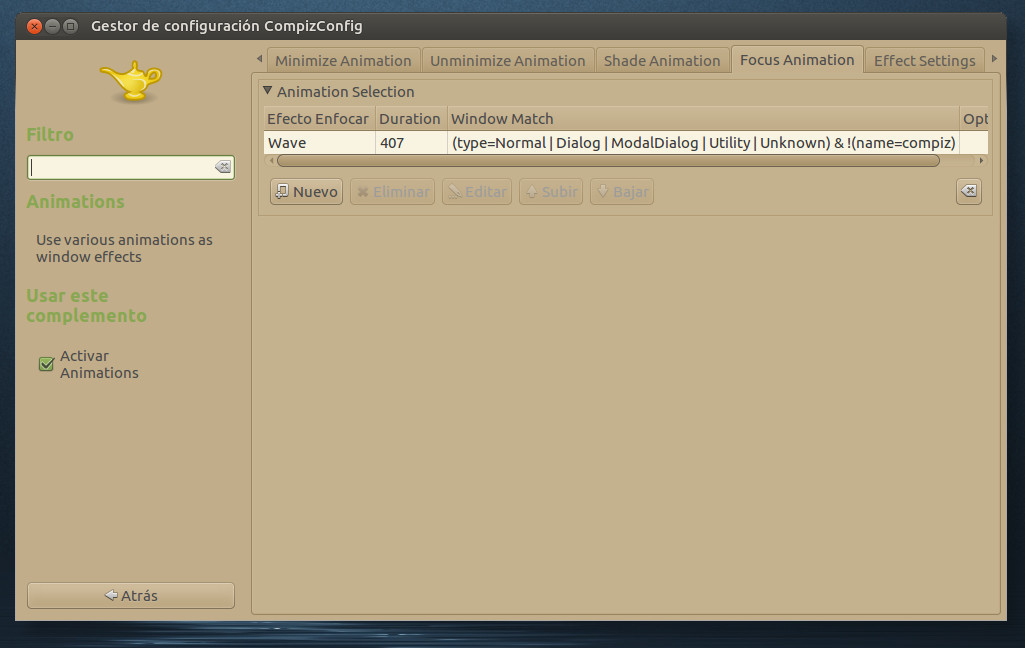Click the Window Match column header
This screenshot has height=648, width=1025.
[x=703, y=119]
